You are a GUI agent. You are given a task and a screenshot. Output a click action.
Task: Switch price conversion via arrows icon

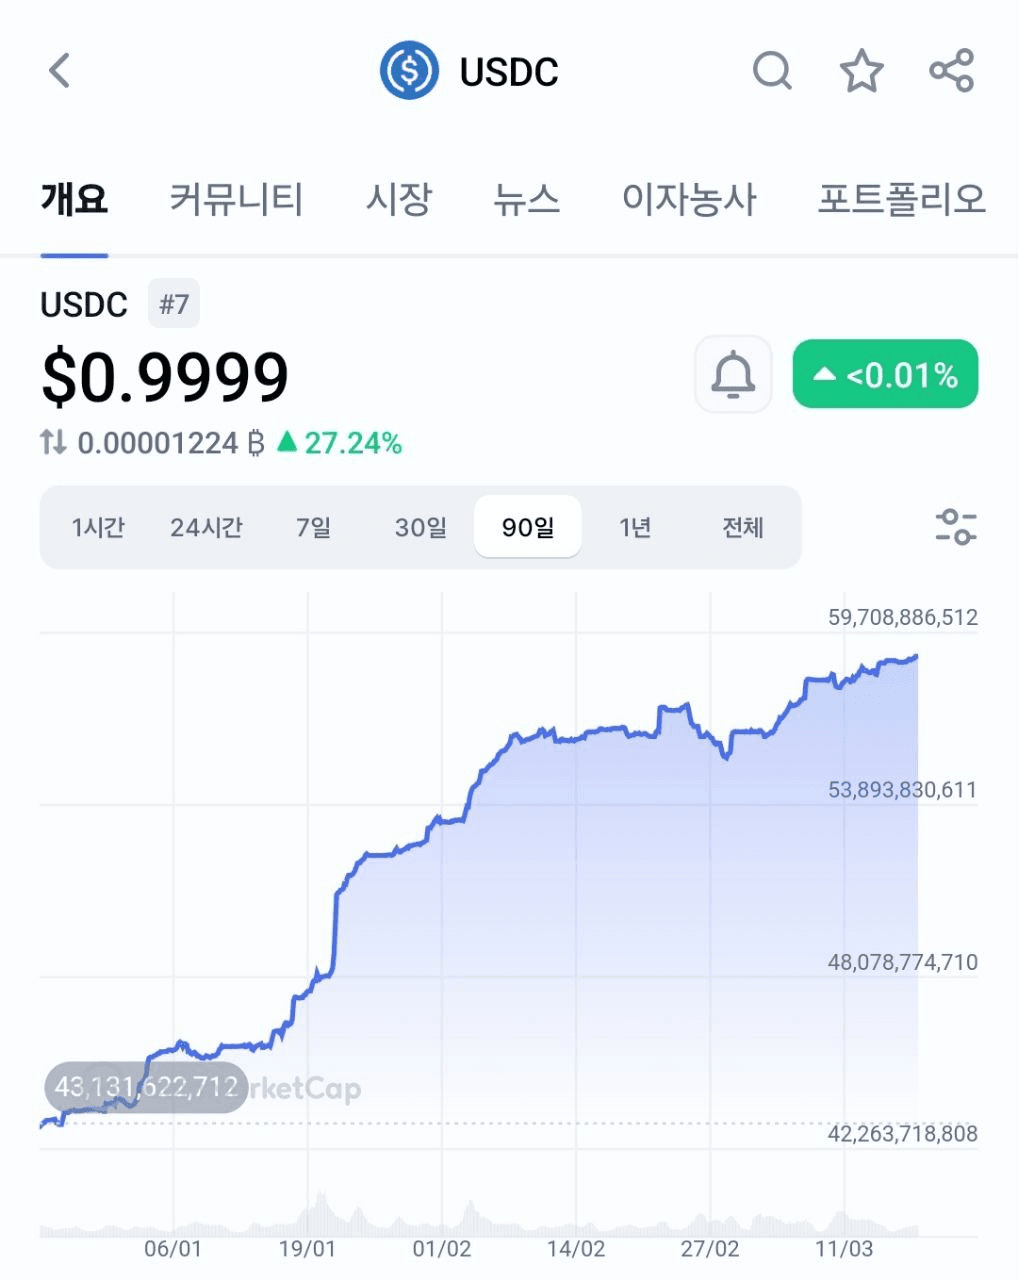point(53,442)
